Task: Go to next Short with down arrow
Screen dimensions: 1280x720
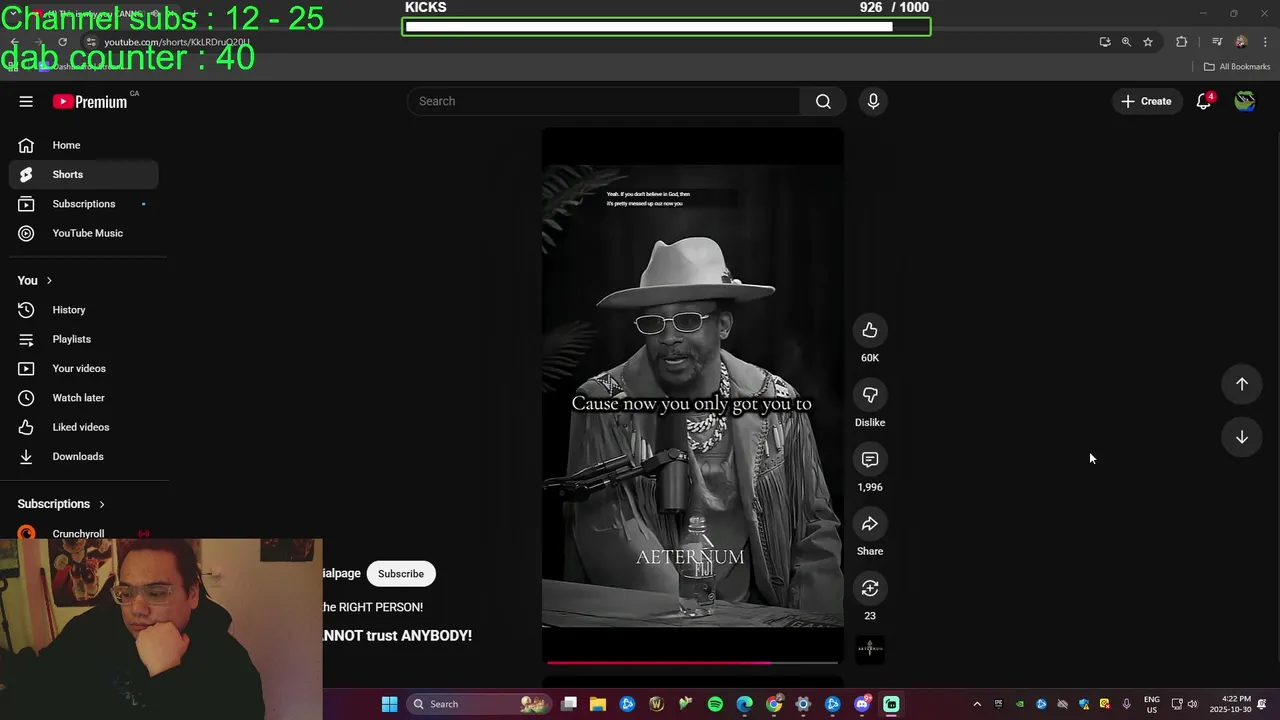Action: click(1241, 437)
